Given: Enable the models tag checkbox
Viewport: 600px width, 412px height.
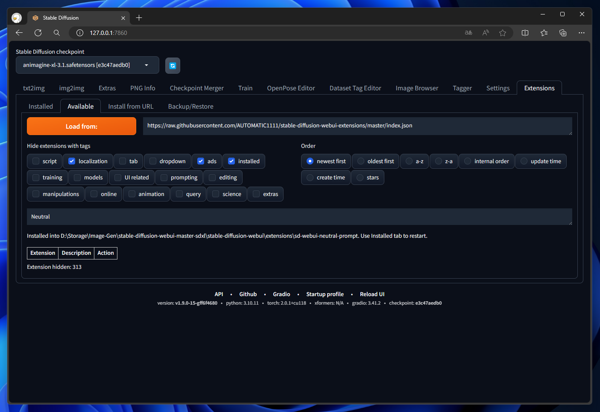Looking at the screenshot, I should click(77, 178).
